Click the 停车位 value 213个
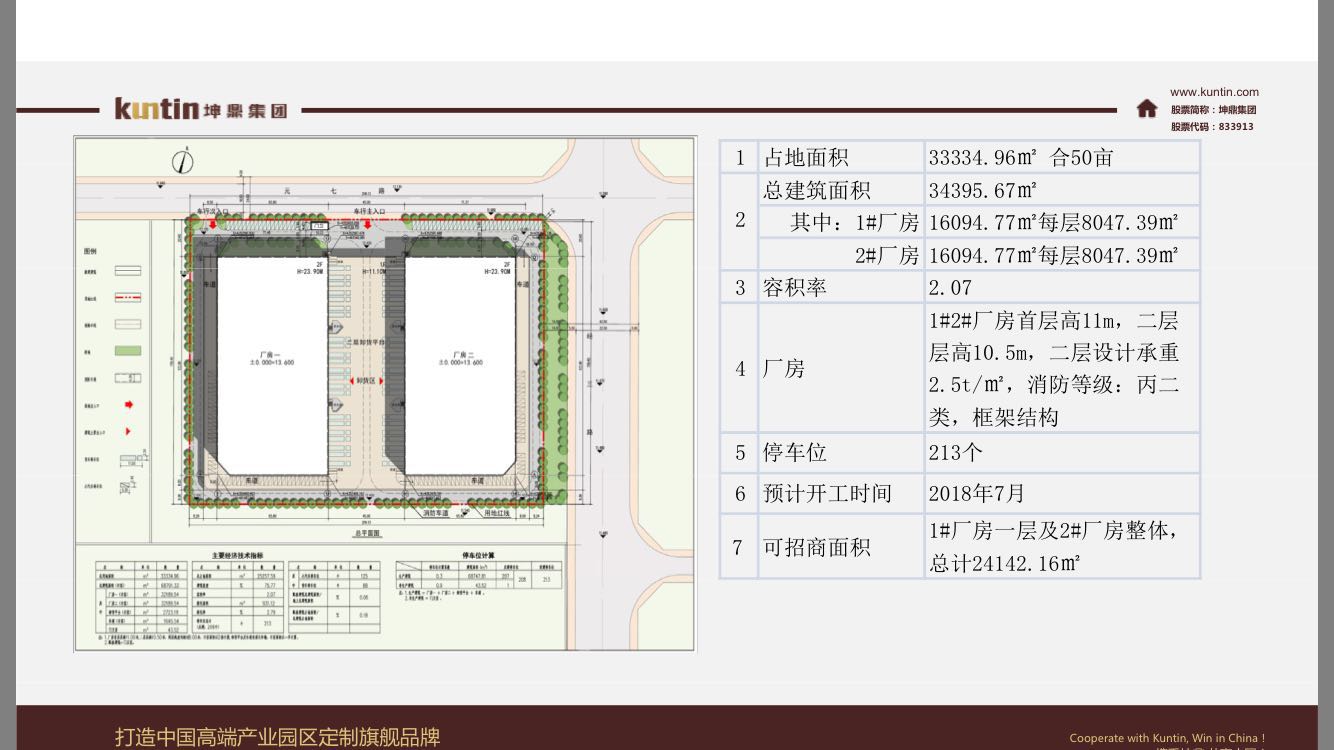Image resolution: width=1334 pixels, height=750 pixels. pos(955,453)
